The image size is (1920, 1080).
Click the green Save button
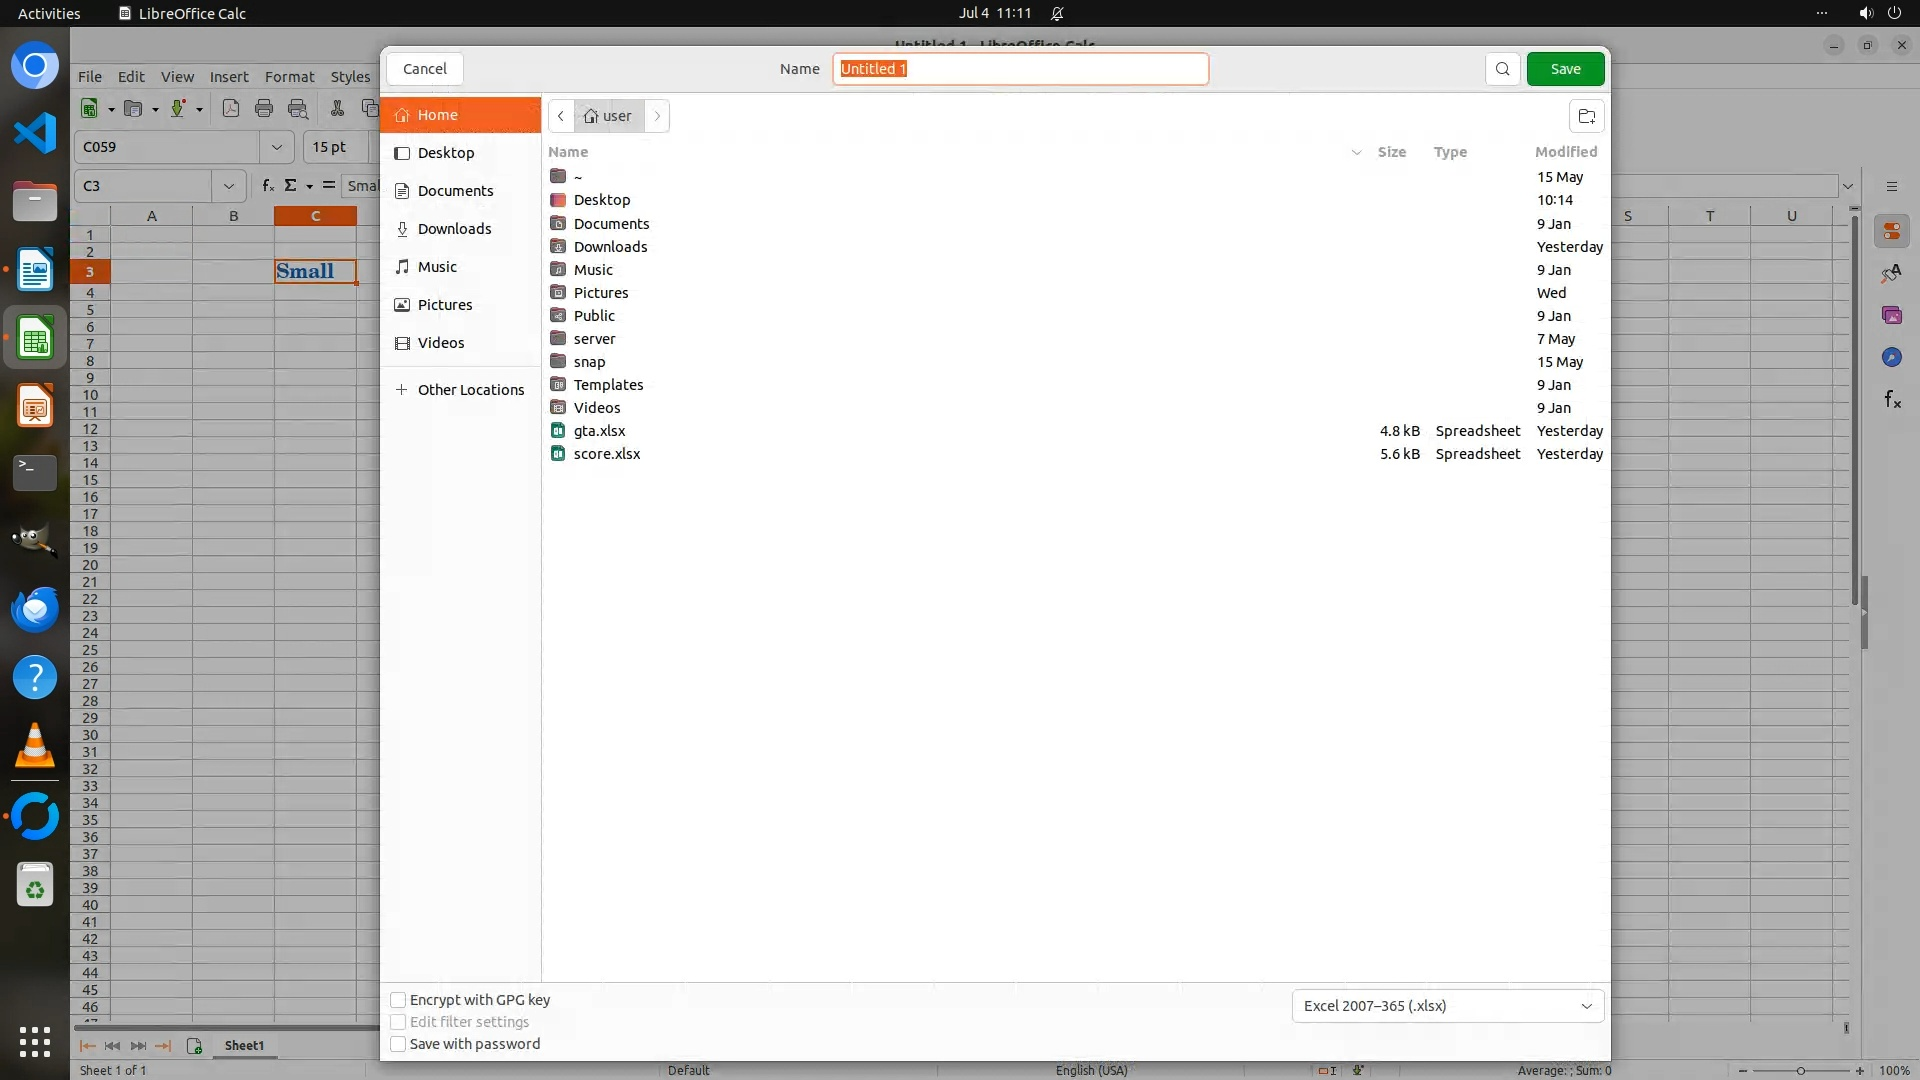pyautogui.click(x=1565, y=69)
